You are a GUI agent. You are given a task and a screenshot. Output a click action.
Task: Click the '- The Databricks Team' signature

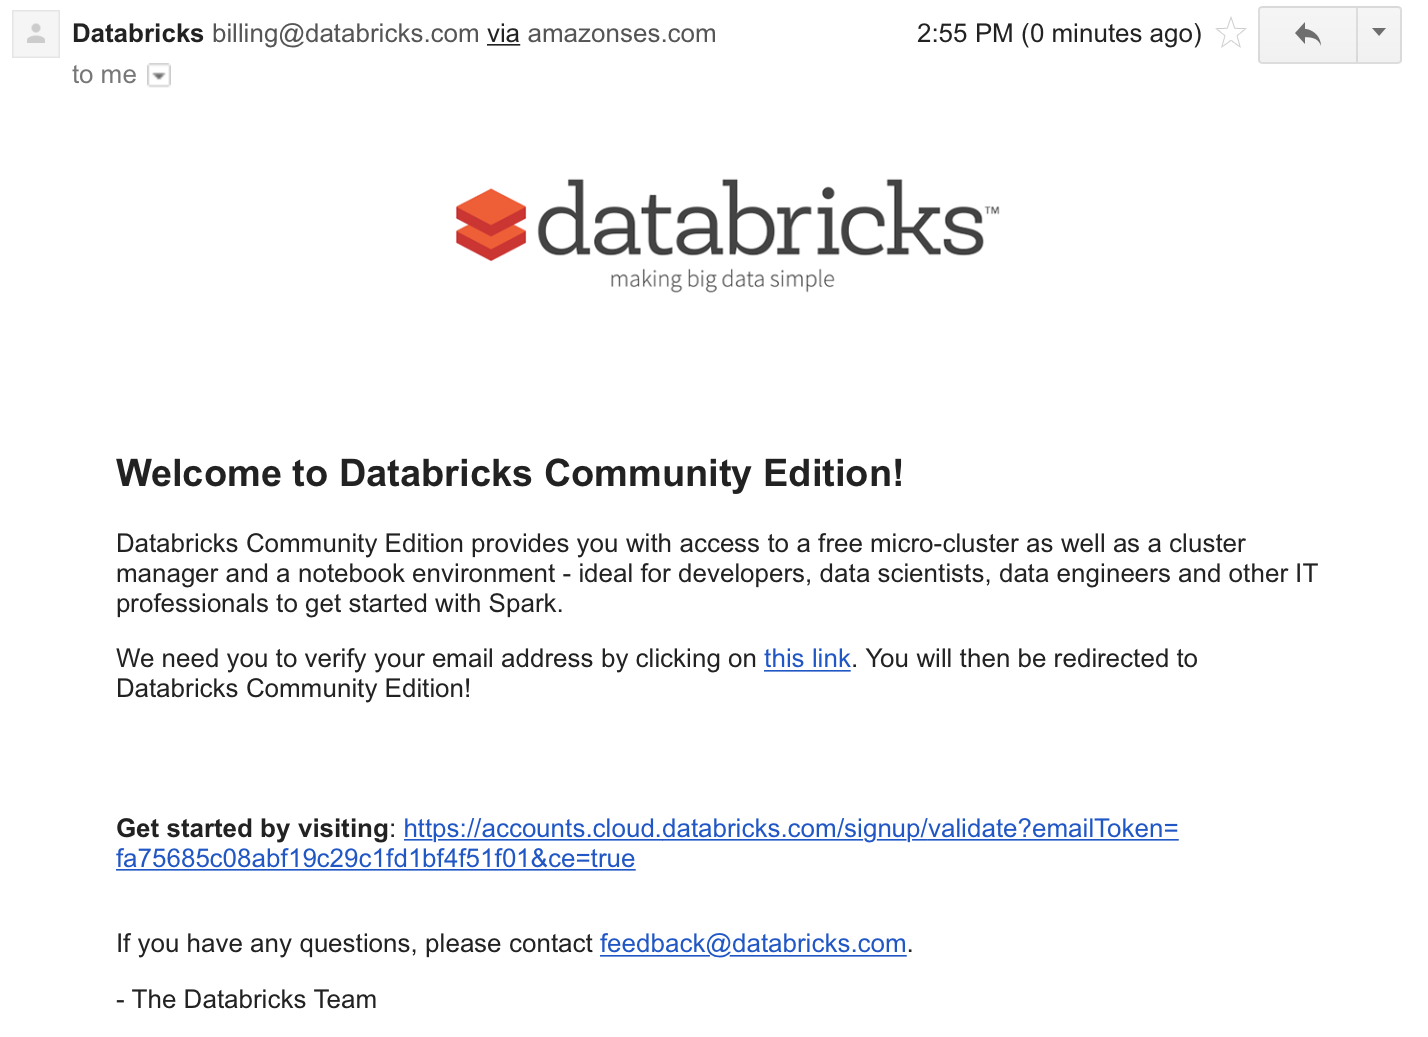point(246,999)
